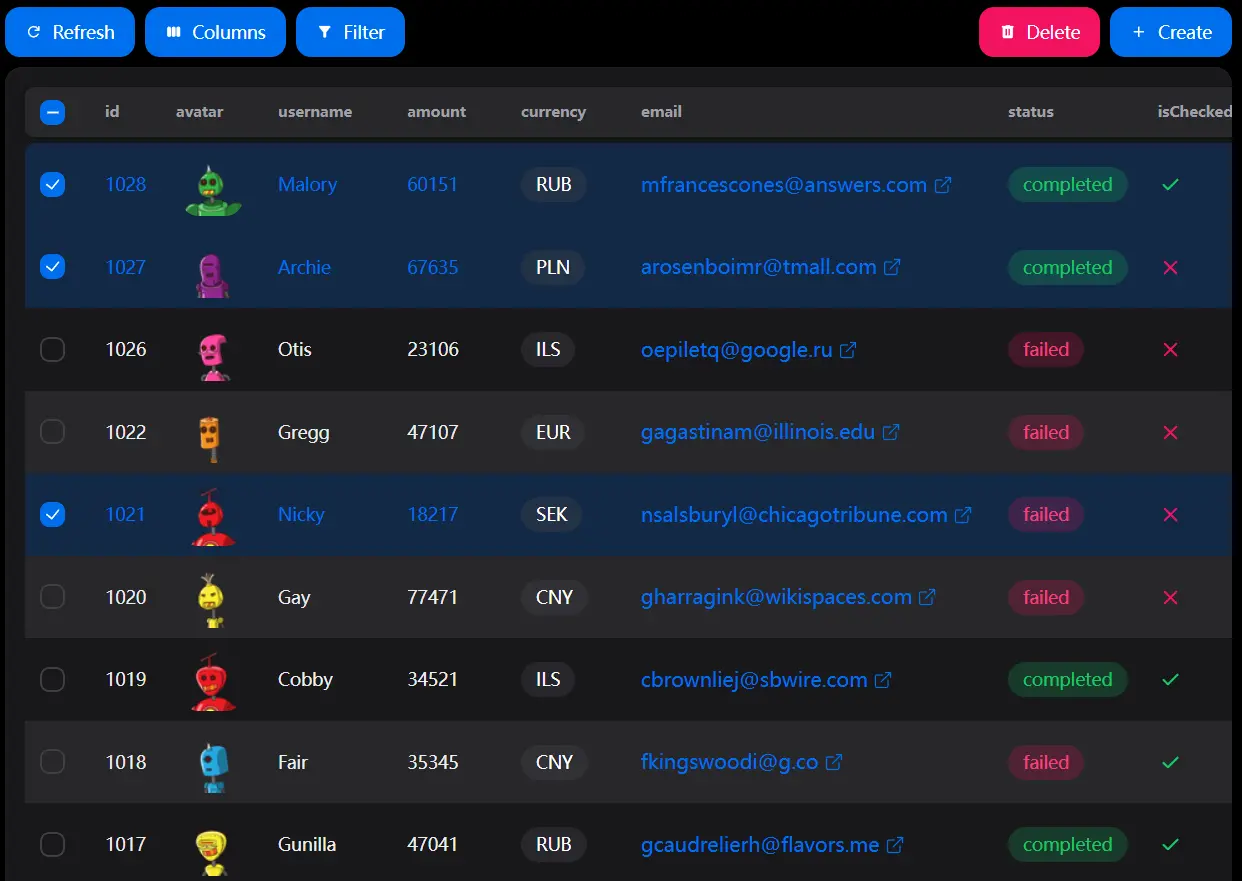The height and width of the screenshot is (881, 1242).
Task: Click the red X icon in Otis's row
Action: (x=1170, y=350)
